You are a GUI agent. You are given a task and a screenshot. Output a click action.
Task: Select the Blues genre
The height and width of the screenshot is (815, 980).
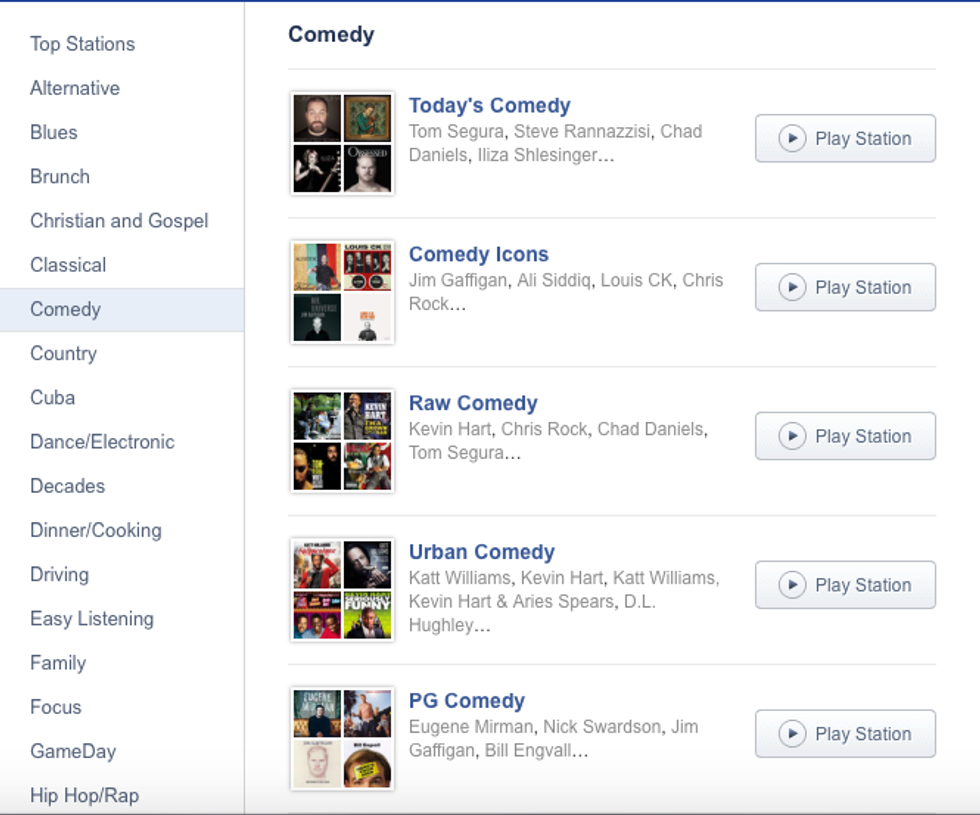[x=54, y=133]
